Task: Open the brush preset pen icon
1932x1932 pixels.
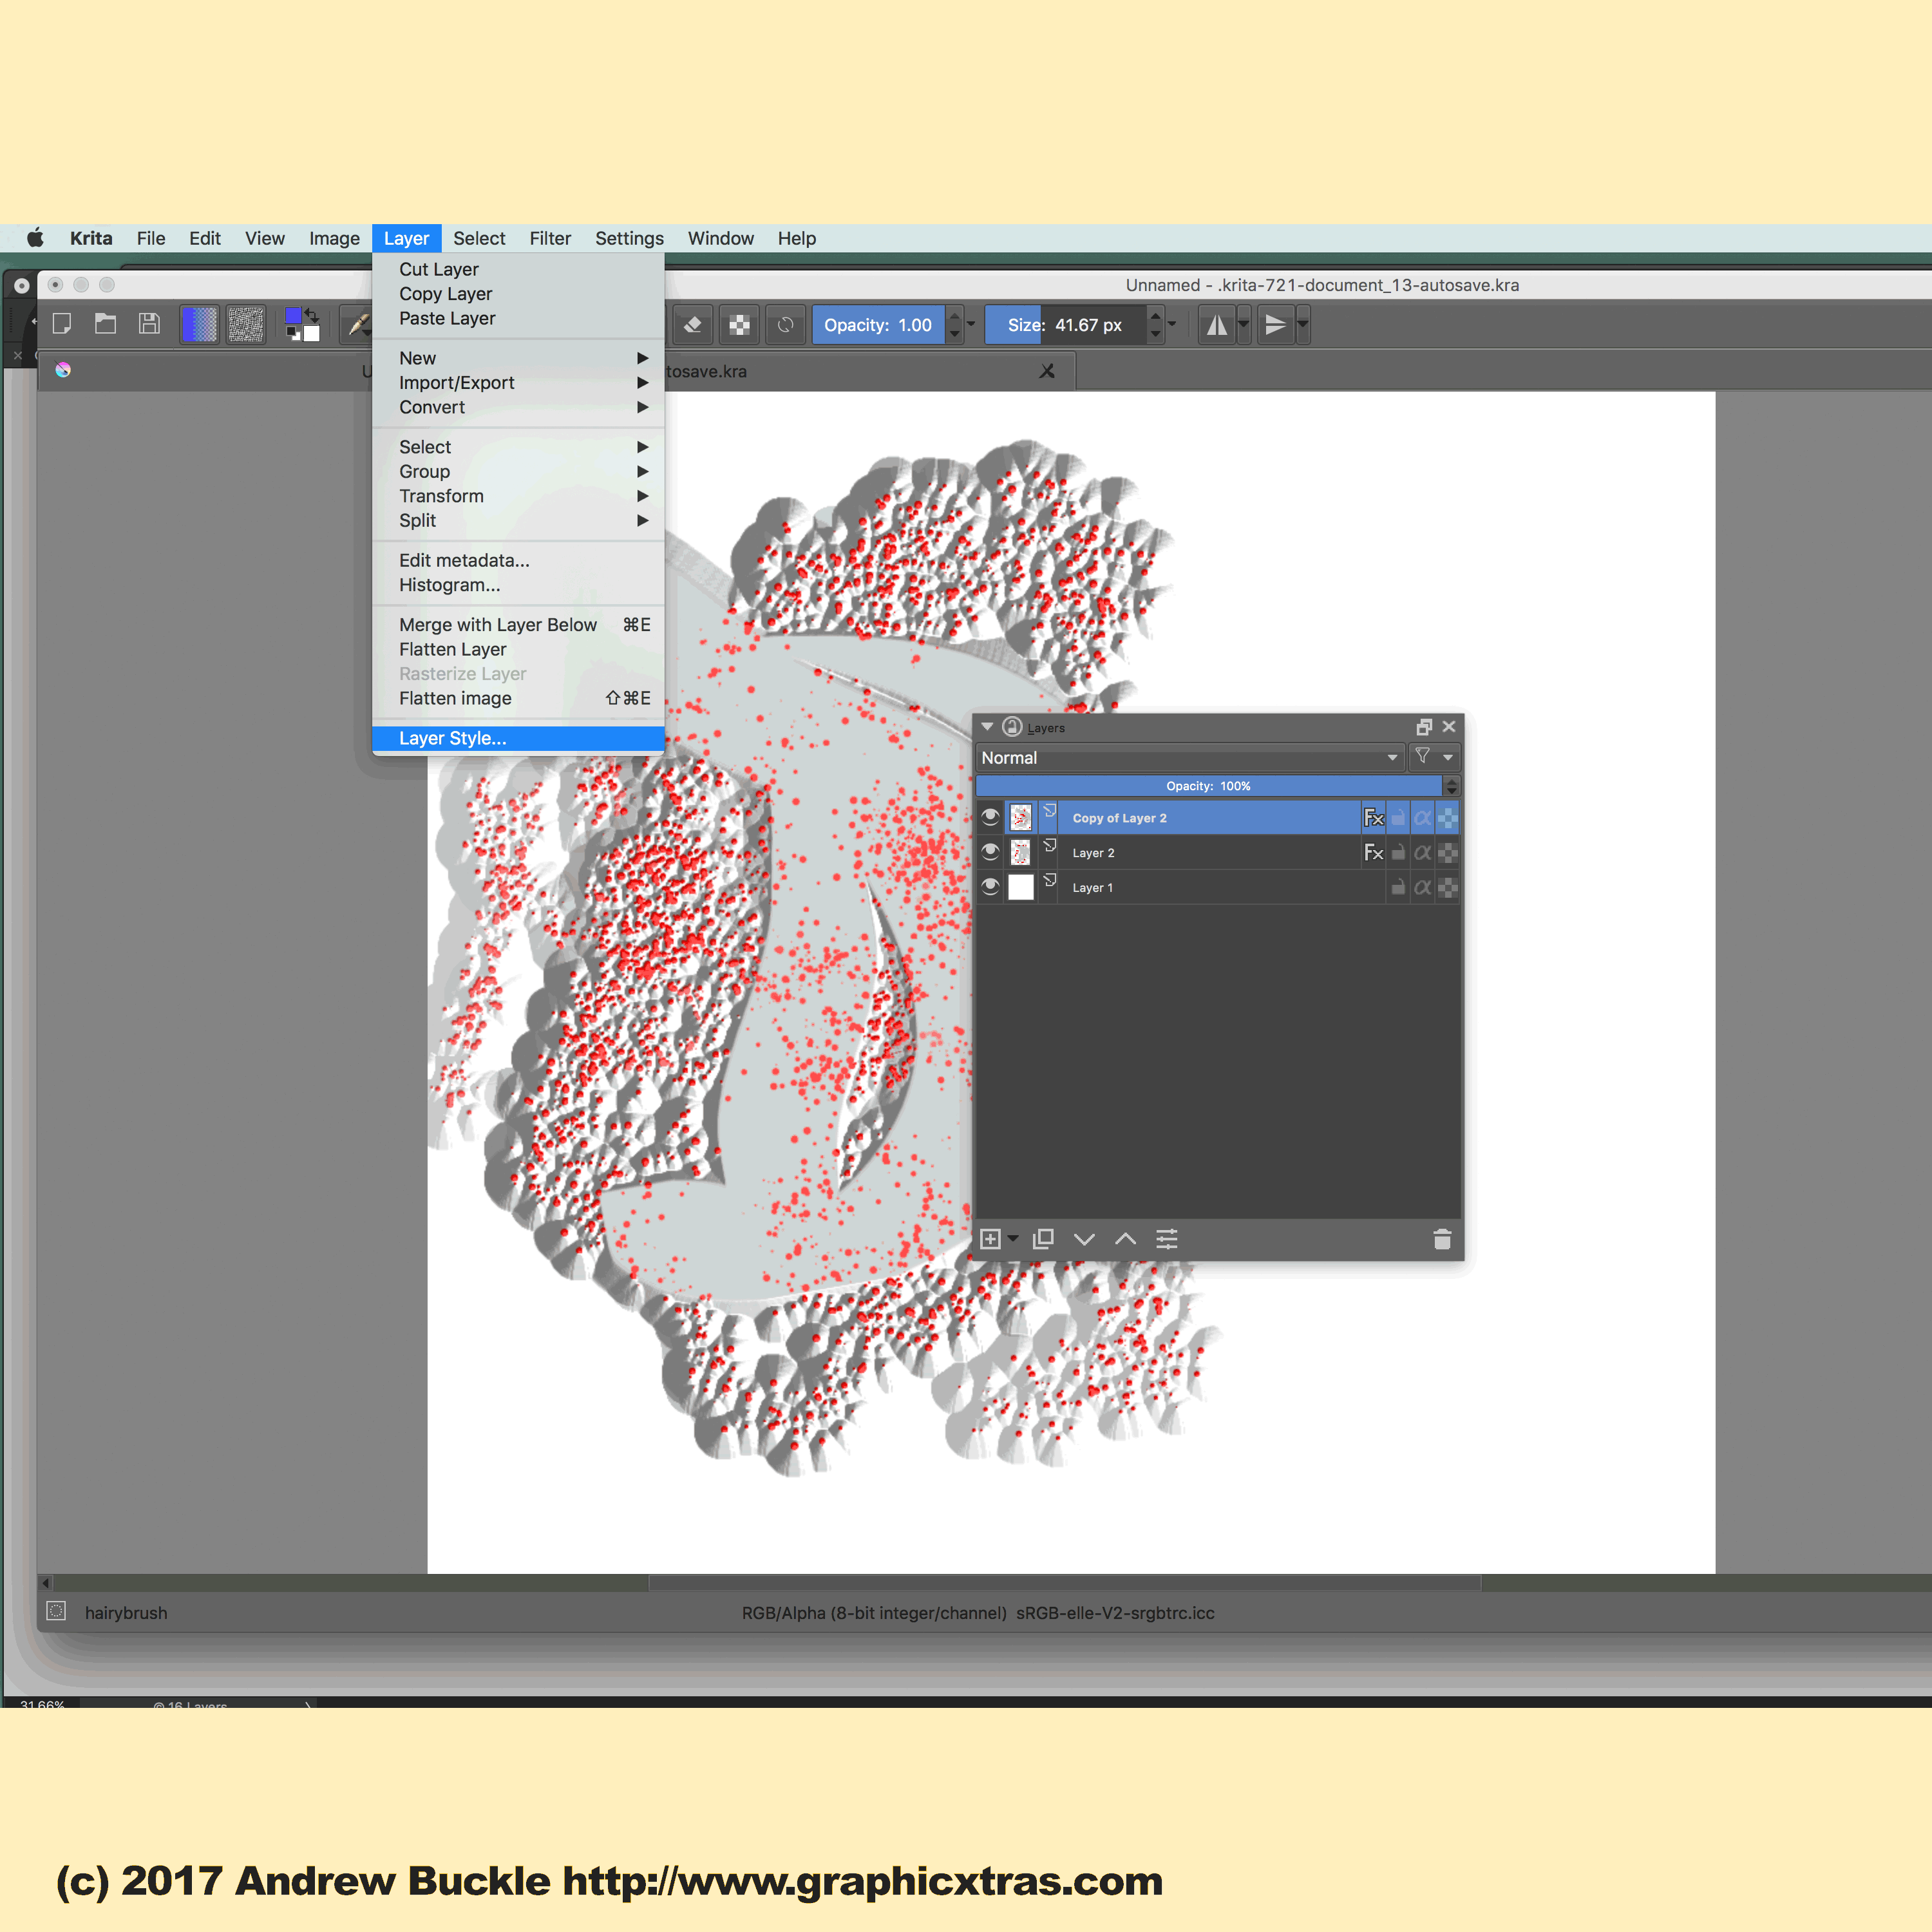Action: tap(357, 325)
